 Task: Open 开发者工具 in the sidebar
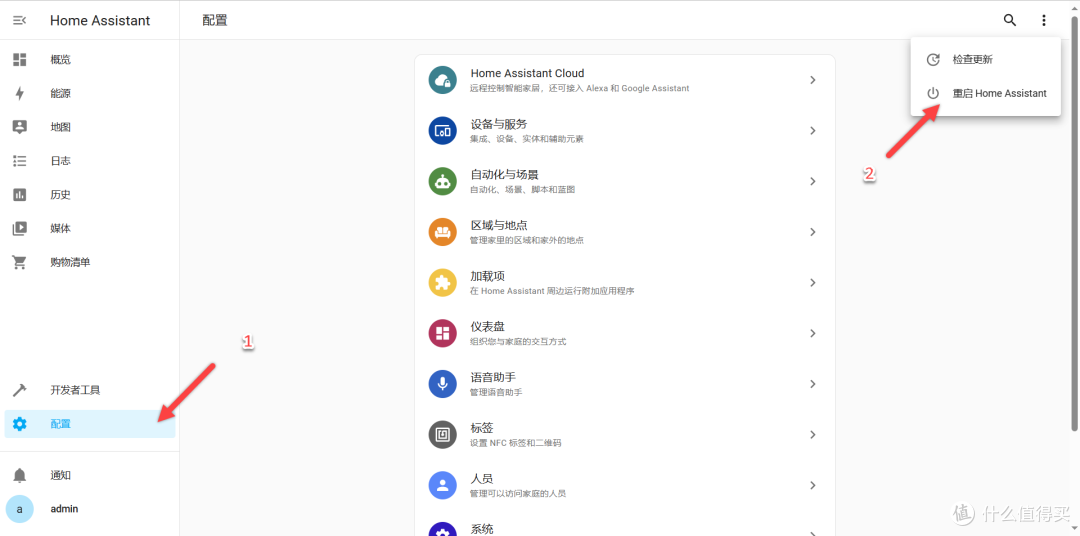[x=90, y=390]
